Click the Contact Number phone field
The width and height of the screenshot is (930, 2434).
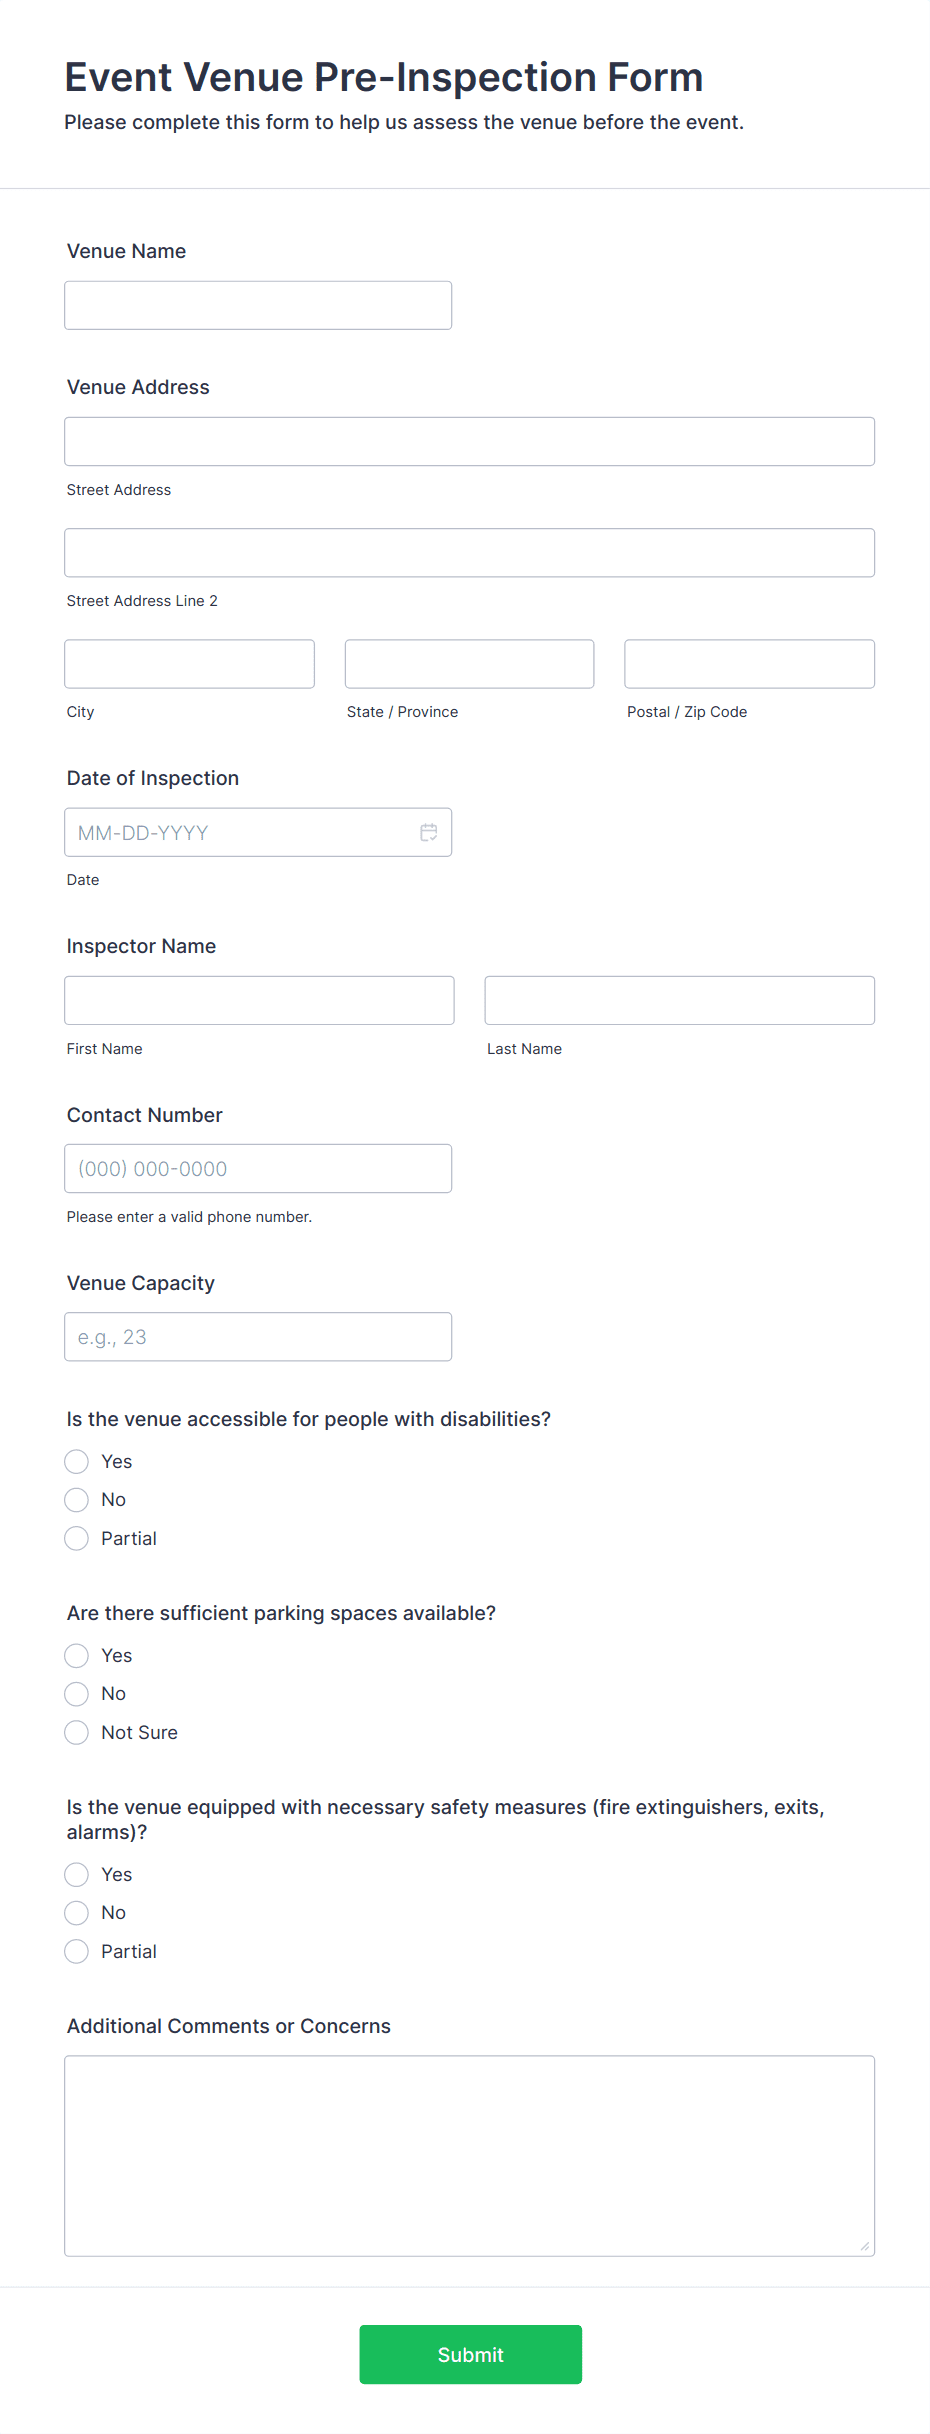pyautogui.click(x=257, y=1167)
